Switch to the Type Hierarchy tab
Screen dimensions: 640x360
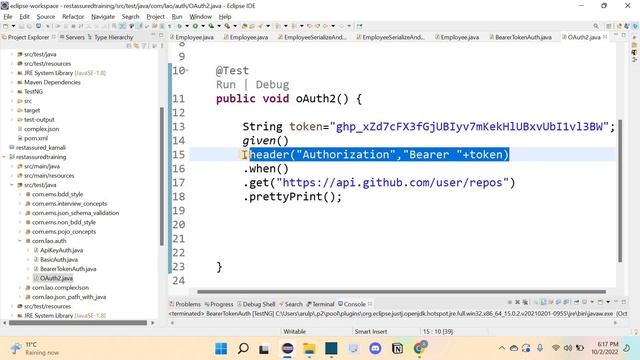pyautogui.click(x=111, y=37)
